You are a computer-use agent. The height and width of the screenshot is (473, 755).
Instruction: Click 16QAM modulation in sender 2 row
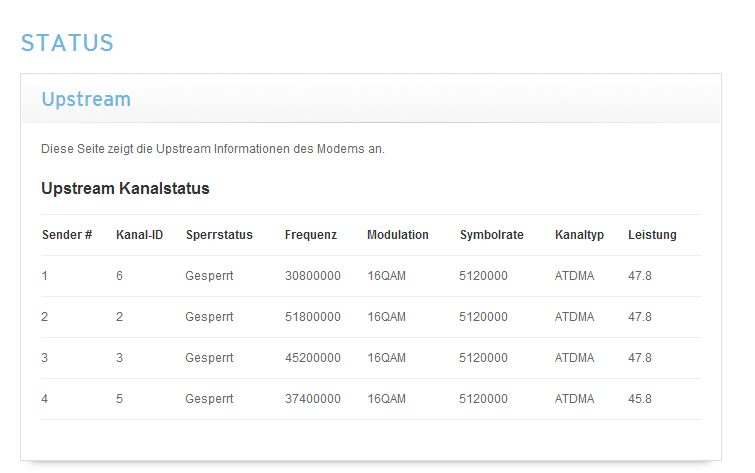pos(386,317)
